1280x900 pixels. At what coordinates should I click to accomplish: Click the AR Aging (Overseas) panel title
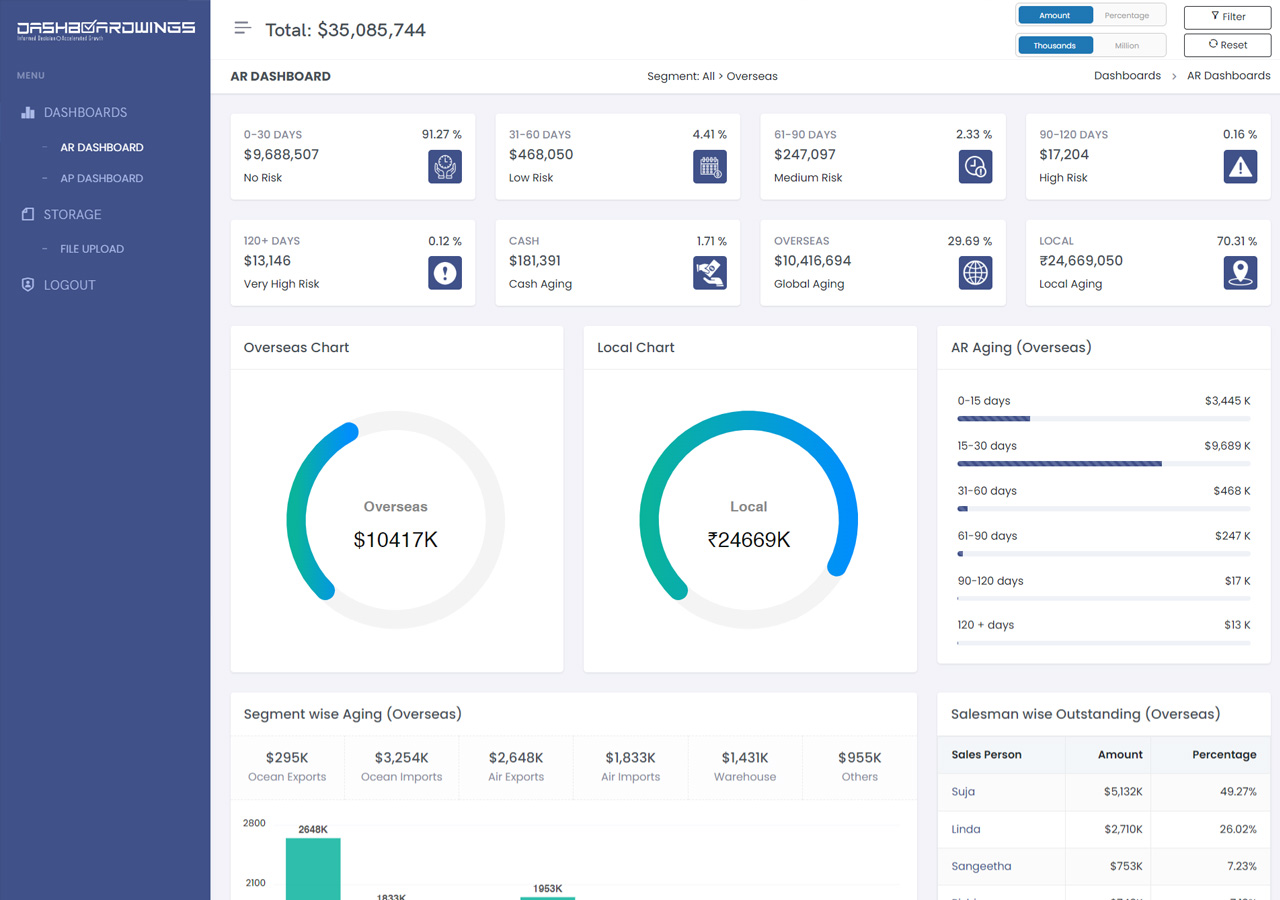[1021, 348]
